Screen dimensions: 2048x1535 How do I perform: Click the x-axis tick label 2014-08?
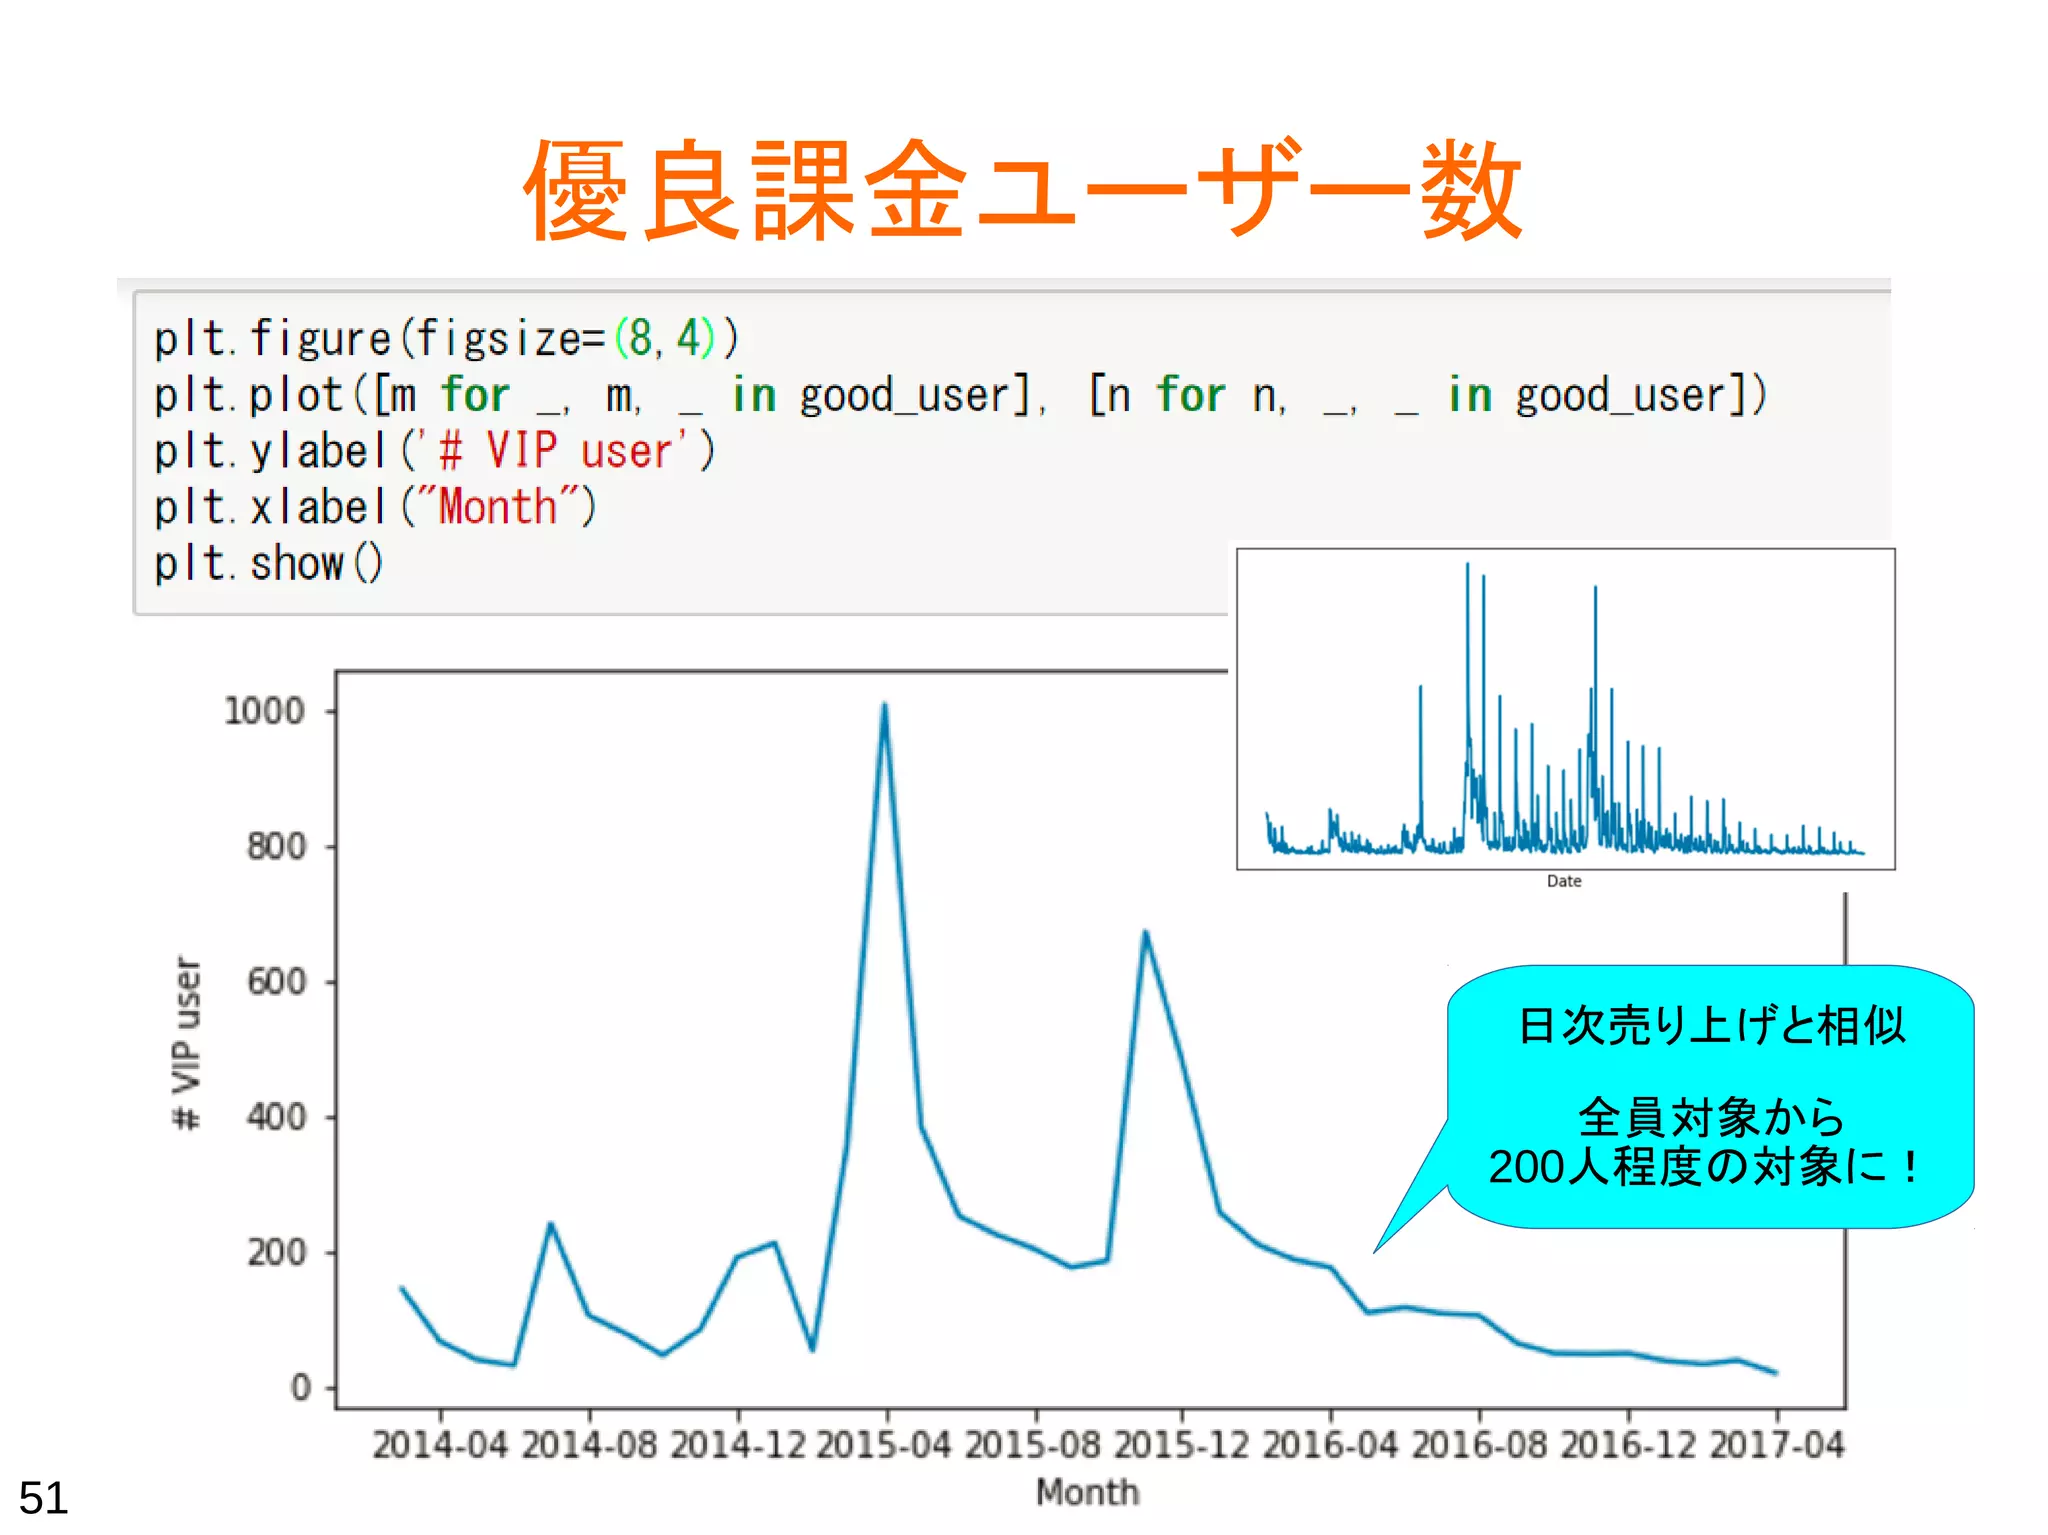click(x=589, y=1445)
